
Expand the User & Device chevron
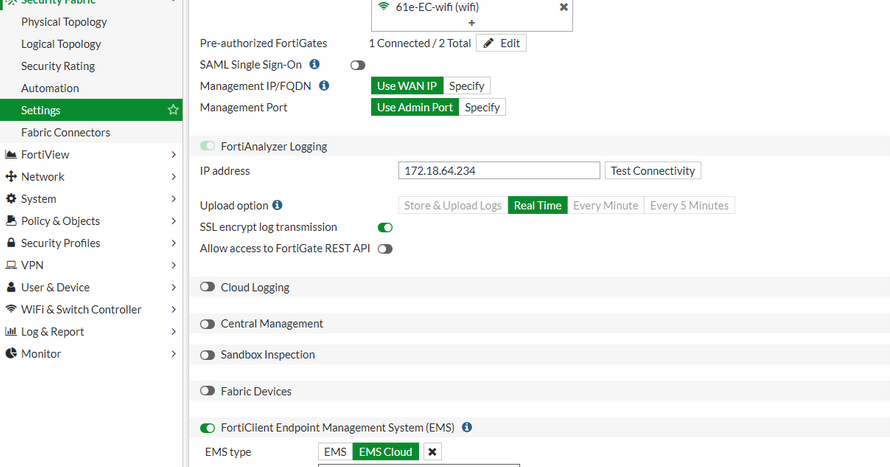(x=174, y=287)
